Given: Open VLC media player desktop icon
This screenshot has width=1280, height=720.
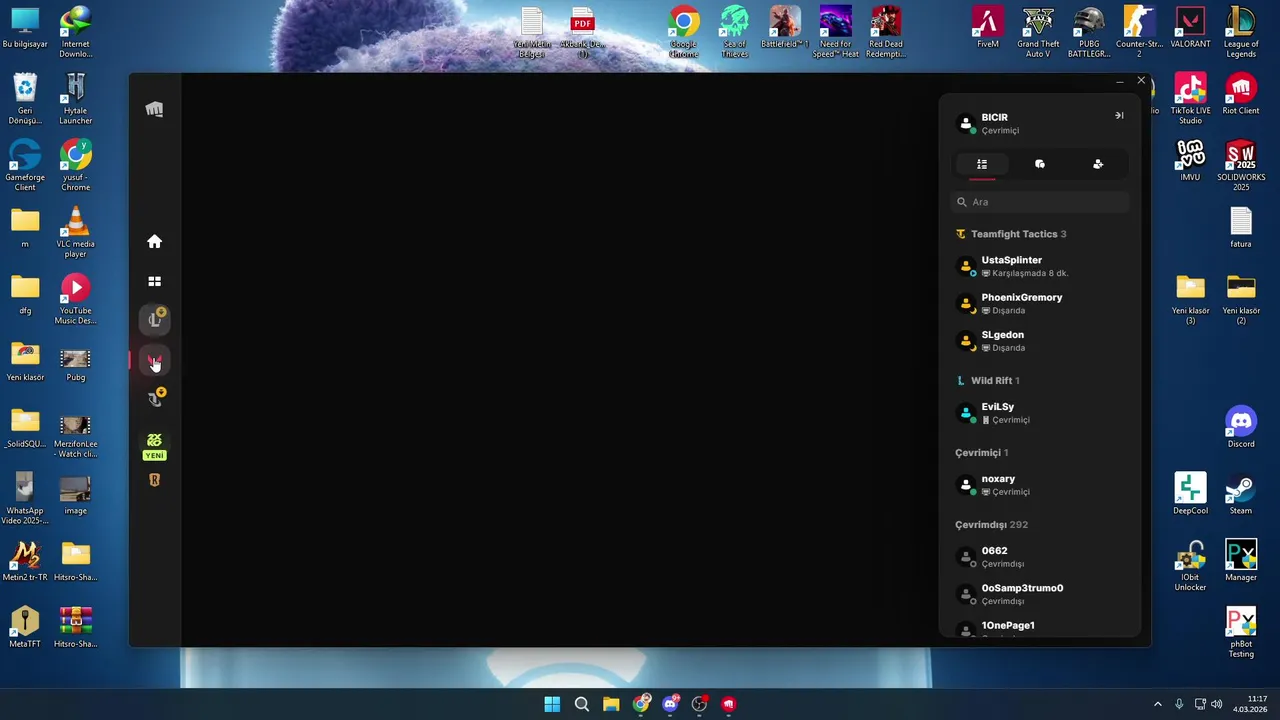Looking at the screenshot, I should (75, 233).
